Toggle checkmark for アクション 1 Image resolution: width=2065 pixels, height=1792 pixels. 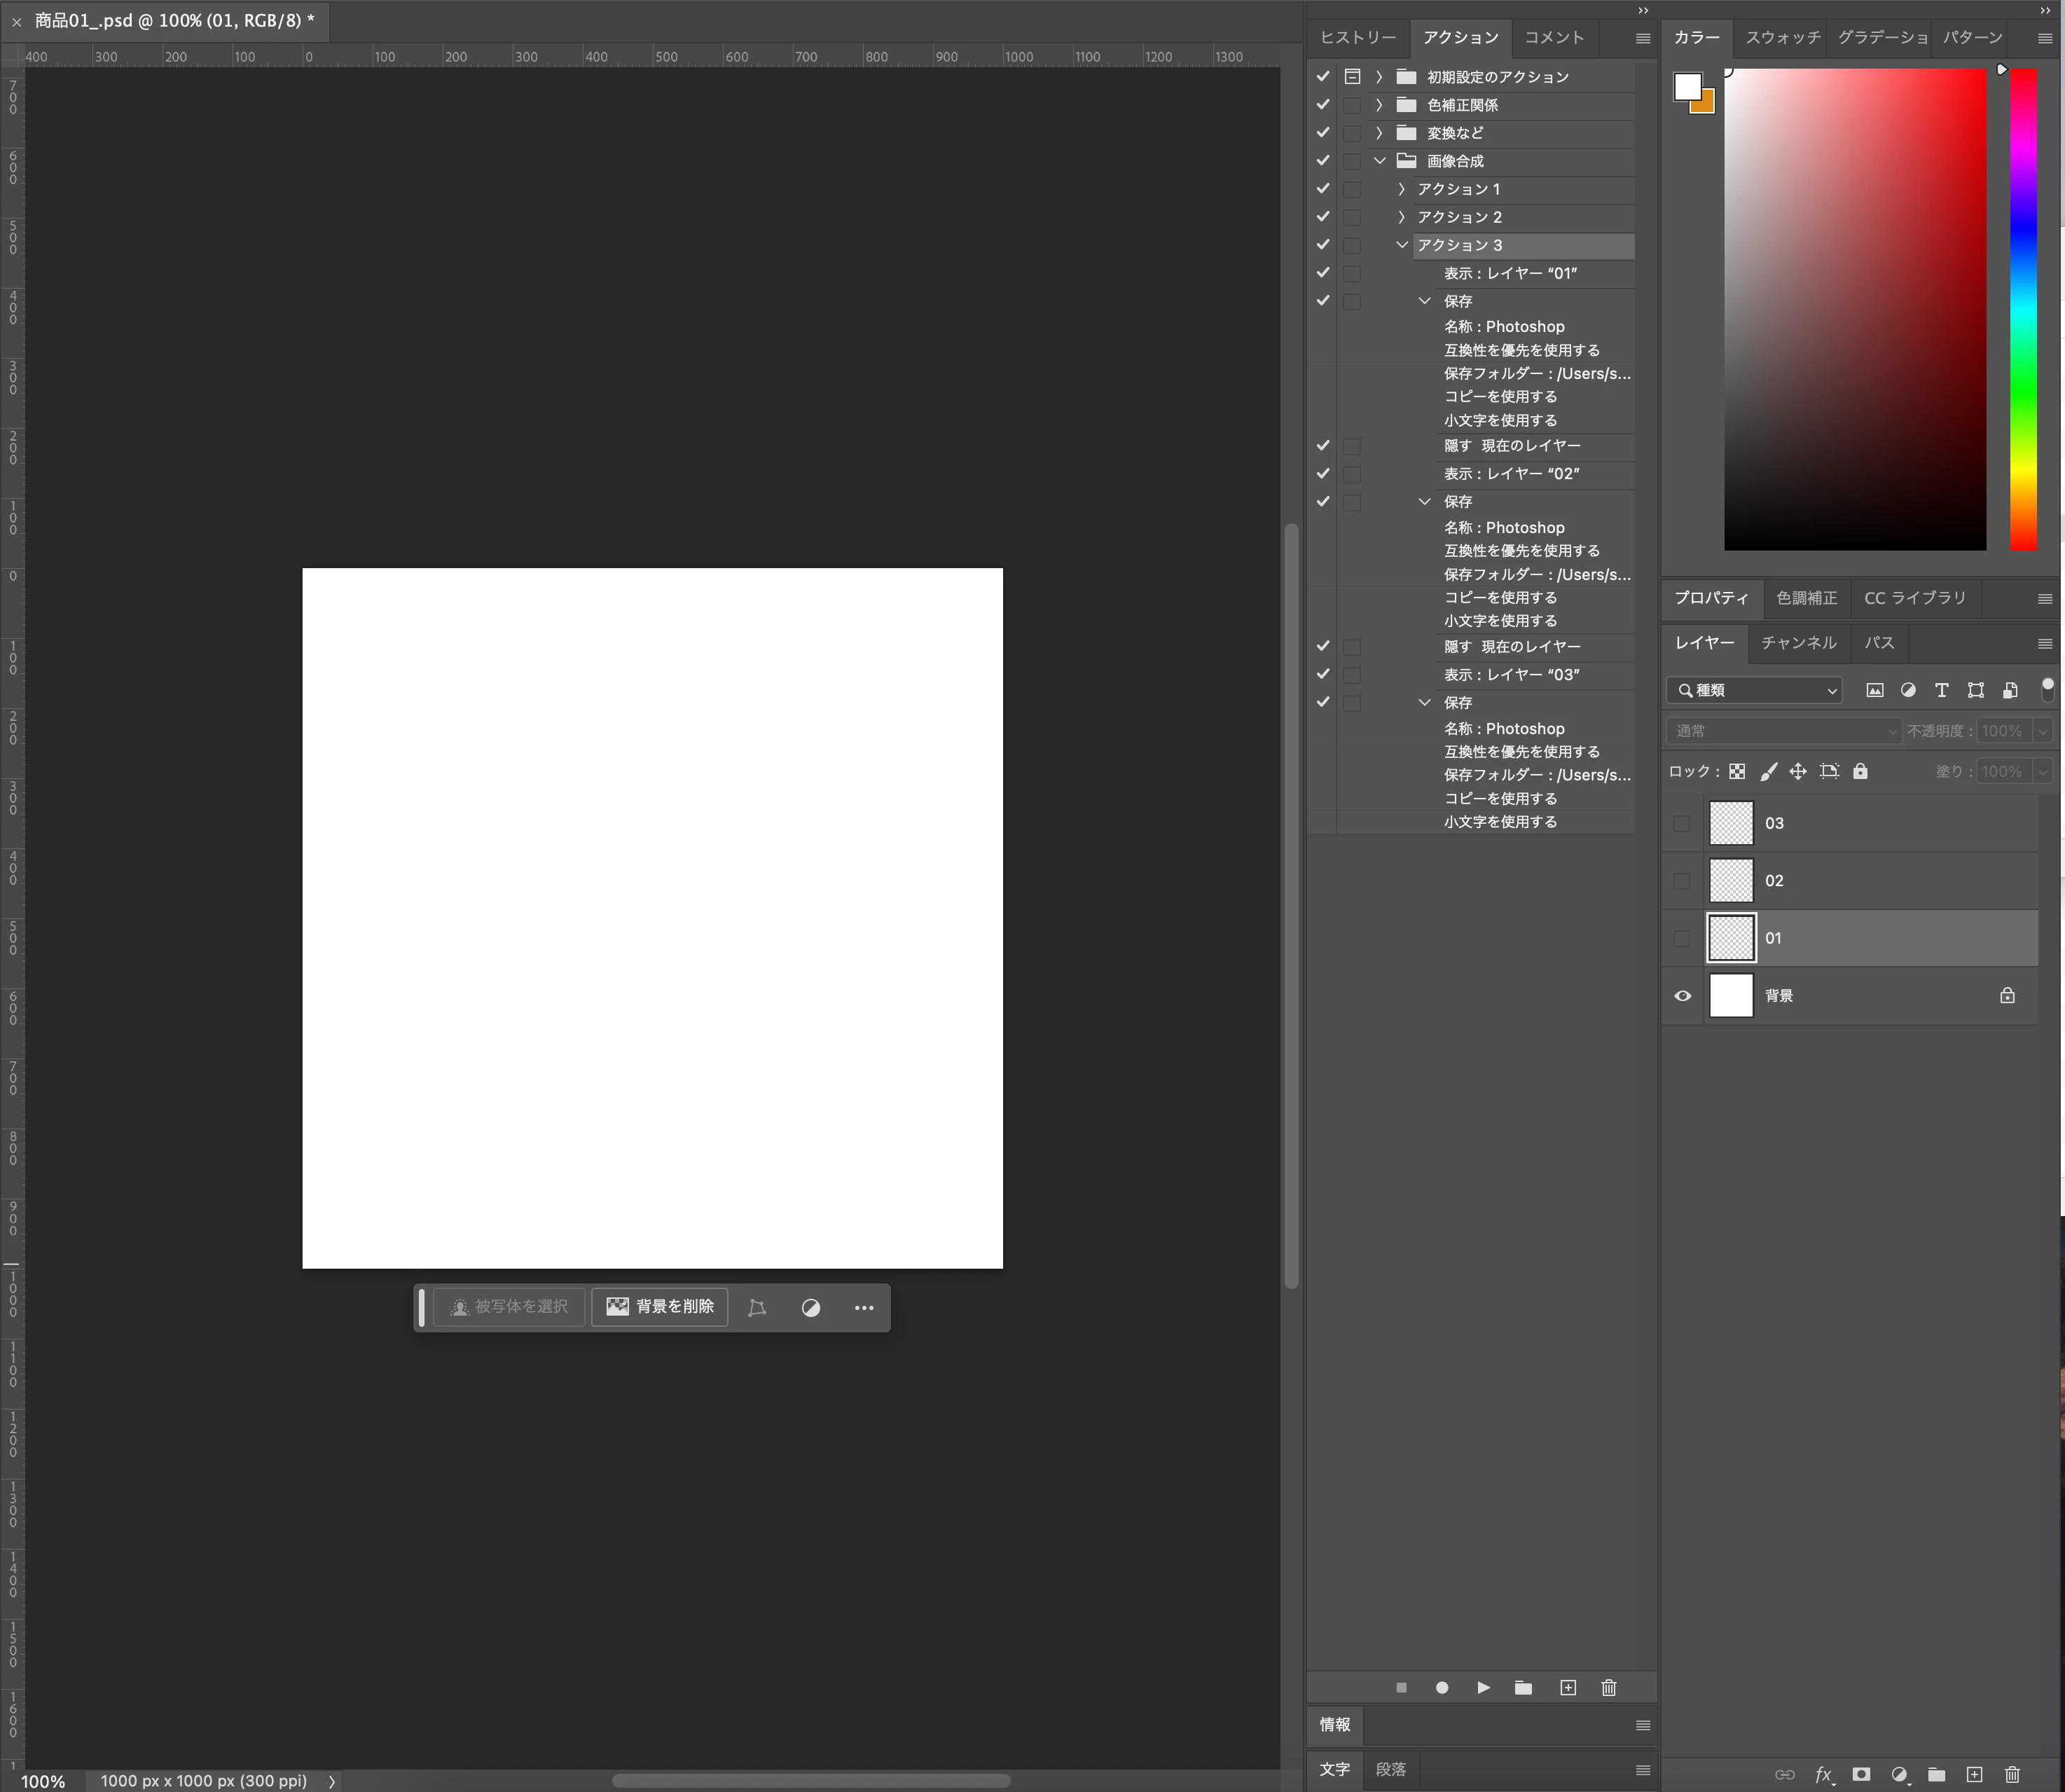point(1323,189)
